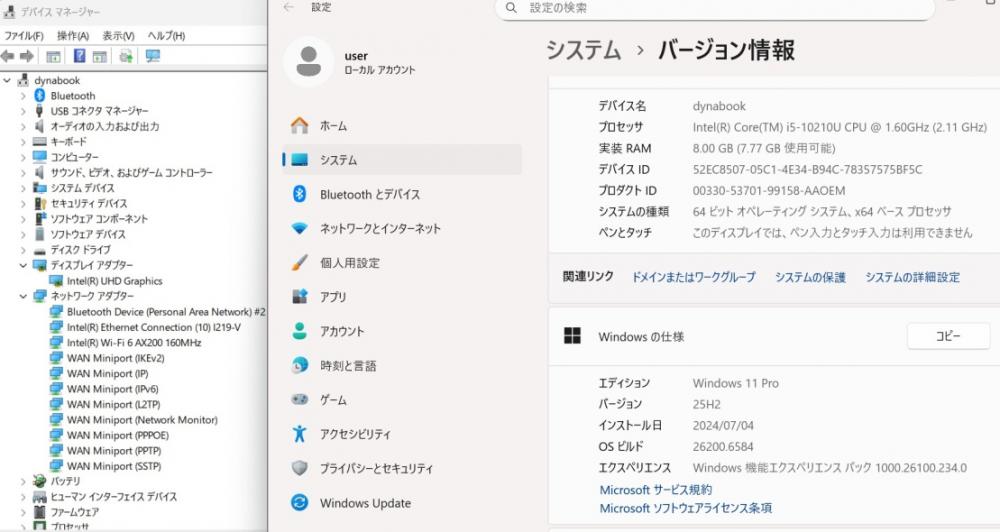Click the Windows Update refresh icon
Screen dimensions: 1000x532
pyautogui.click(x=299, y=503)
